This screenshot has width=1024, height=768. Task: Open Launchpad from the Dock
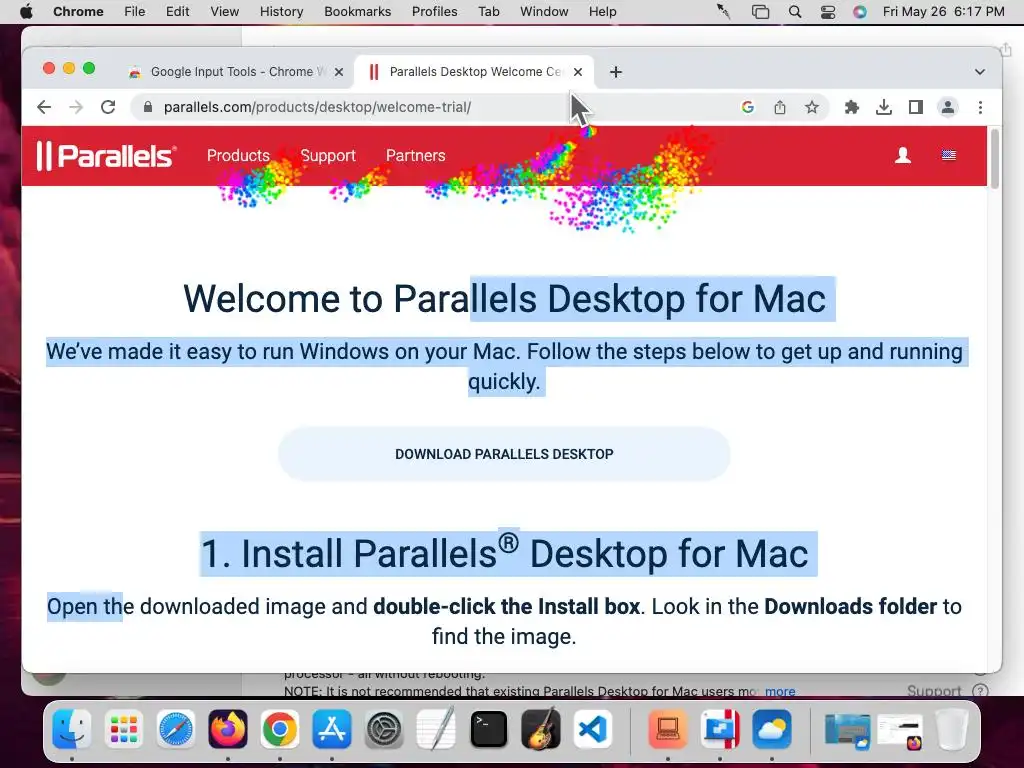coord(123,729)
